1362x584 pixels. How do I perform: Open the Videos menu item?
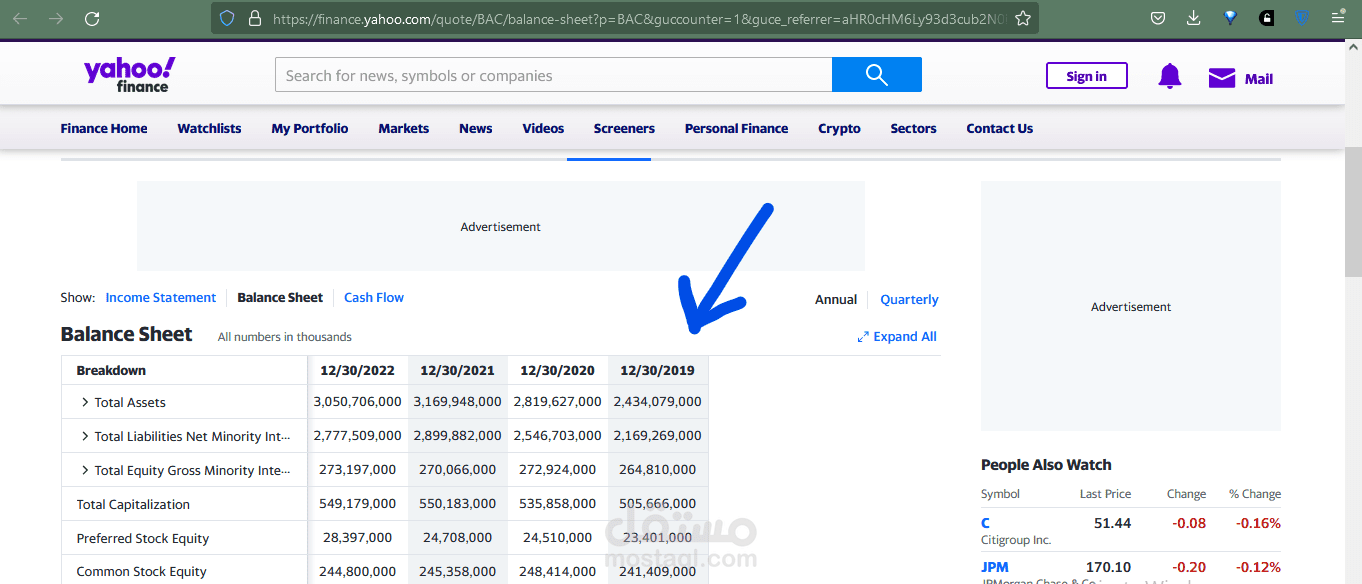coord(543,128)
